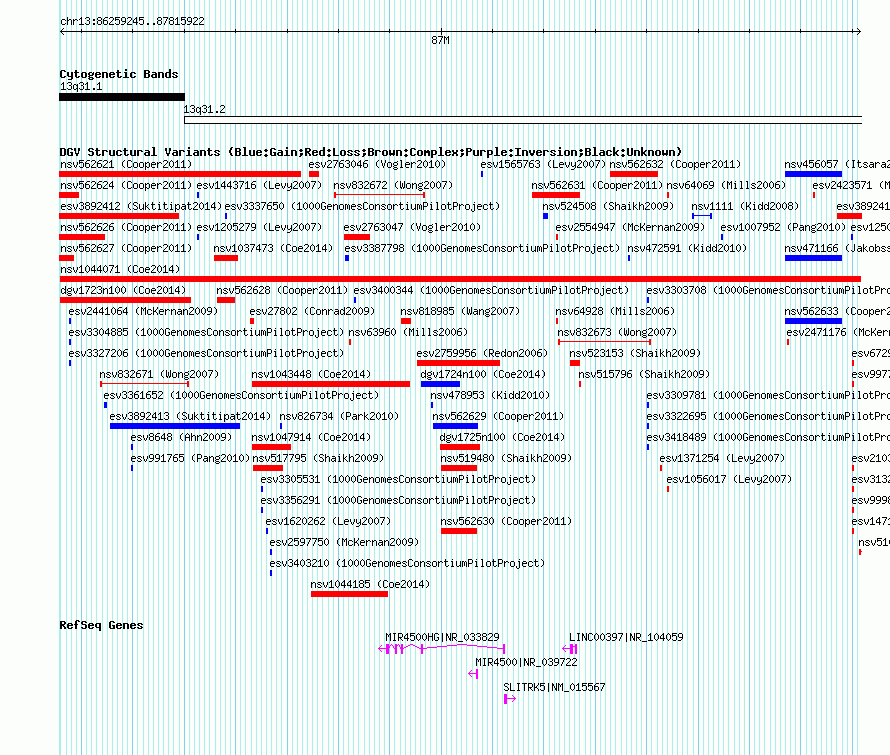The height and width of the screenshot is (755, 890).
Task: Open nsv818985 (Wang2007) variant
Action: pyautogui.click(x=460, y=312)
